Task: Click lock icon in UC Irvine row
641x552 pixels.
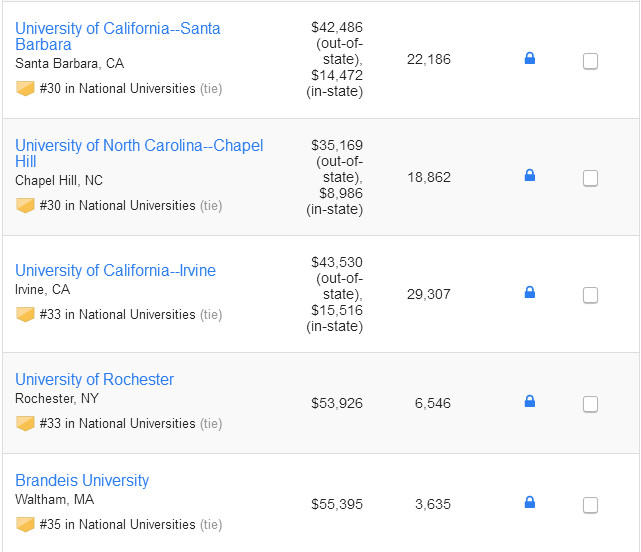Action: [530, 293]
